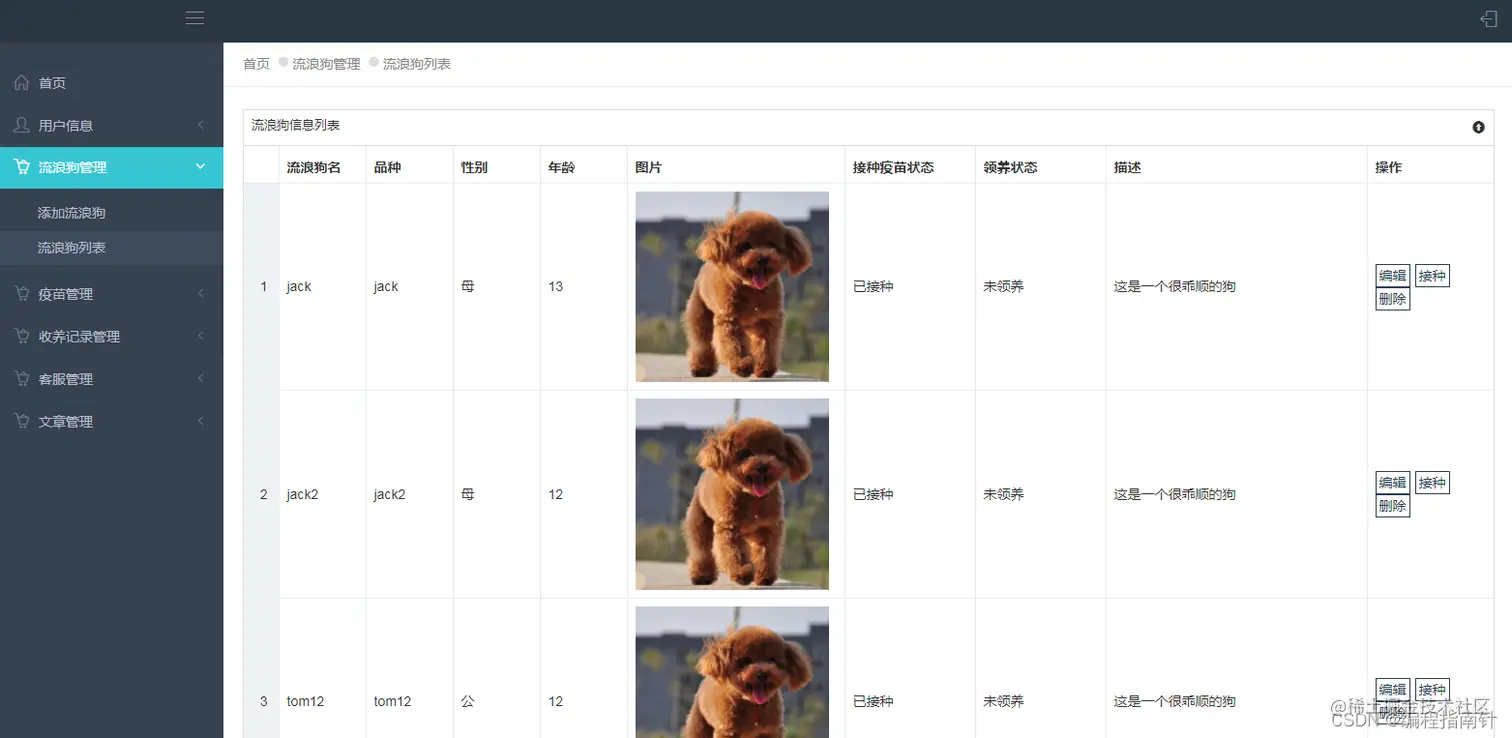Open dog photo thumbnail in jack2 row
This screenshot has width=1512, height=738.
[x=732, y=494]
